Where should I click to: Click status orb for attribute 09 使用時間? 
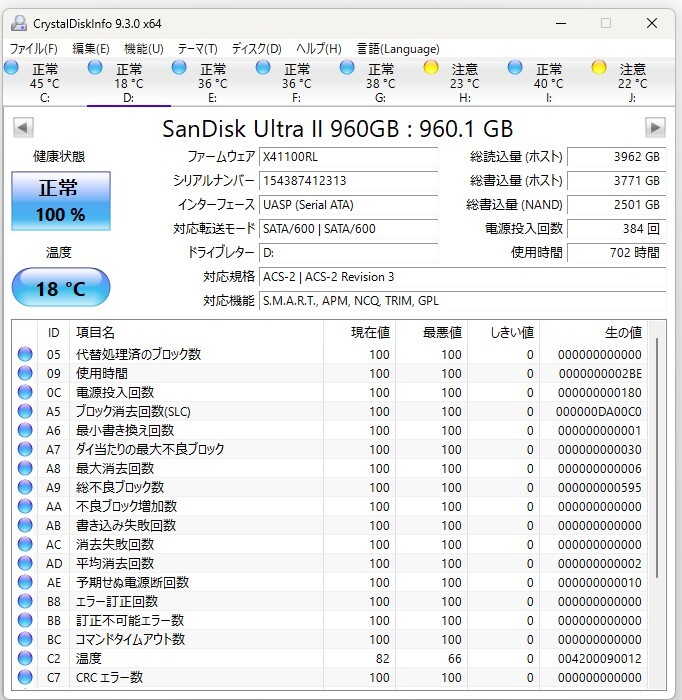tap(25, 373)
